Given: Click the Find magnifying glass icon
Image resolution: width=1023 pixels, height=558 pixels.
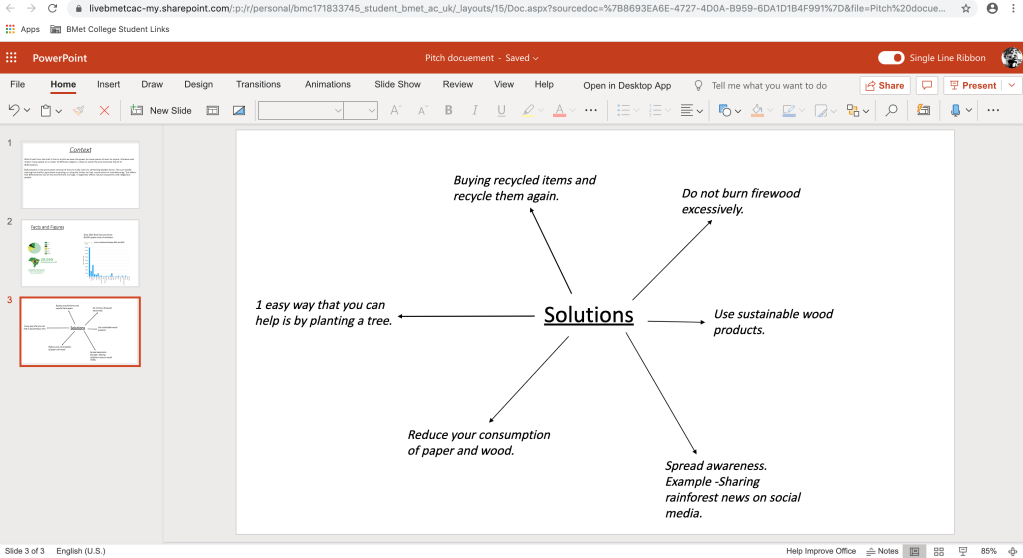Looking at the screenshot, I should (x=891, y=110).
